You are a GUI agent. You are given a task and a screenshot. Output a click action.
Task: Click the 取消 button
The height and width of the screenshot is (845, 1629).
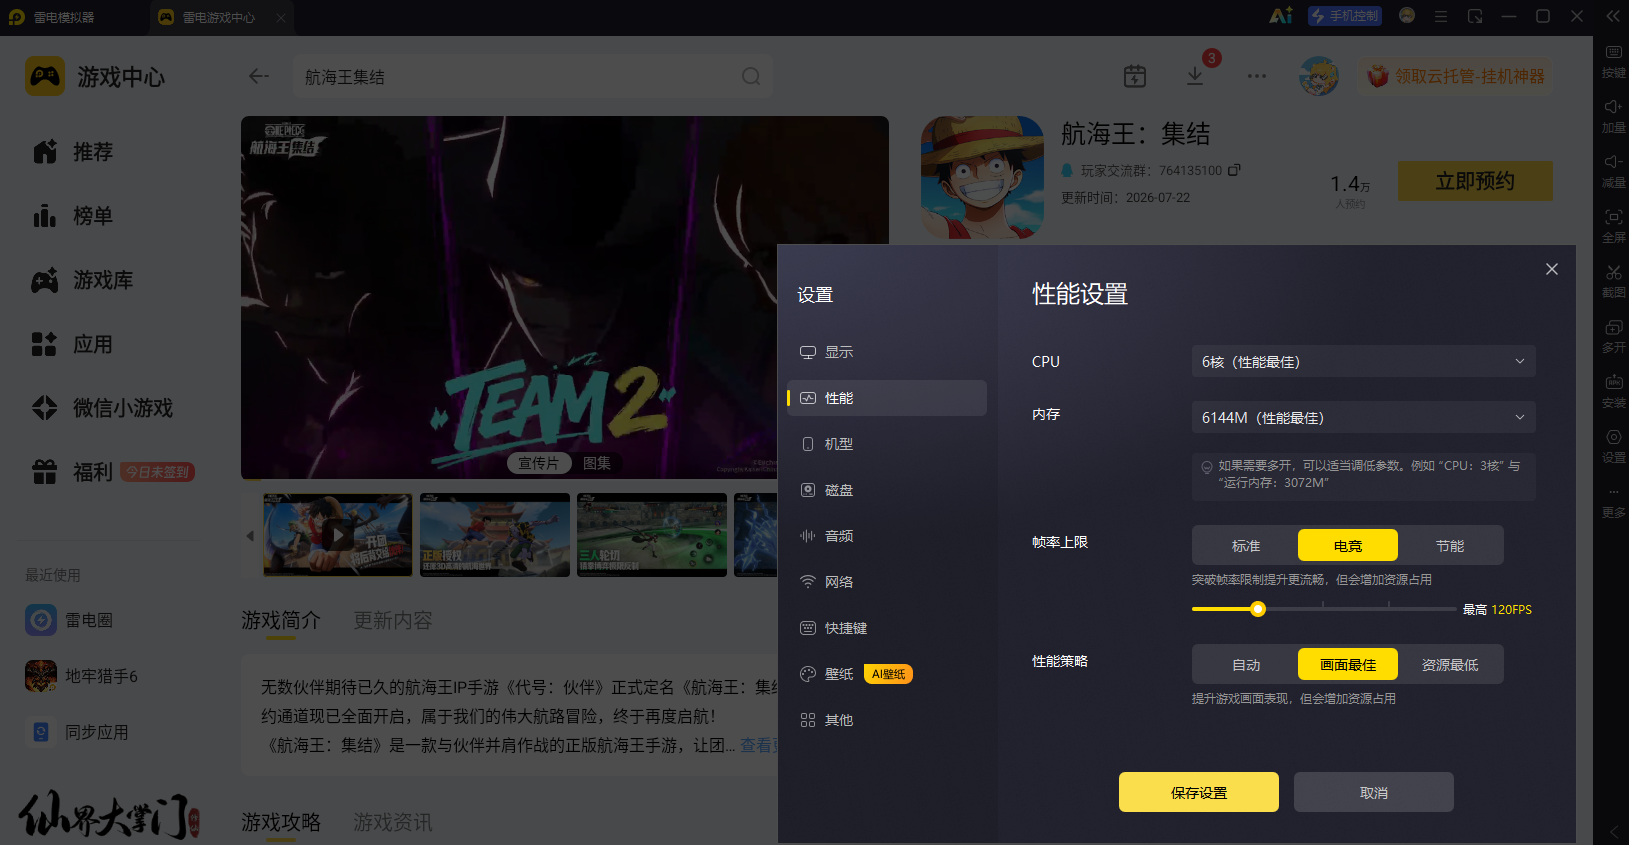pyautogui.click(x=1374, y=792)
